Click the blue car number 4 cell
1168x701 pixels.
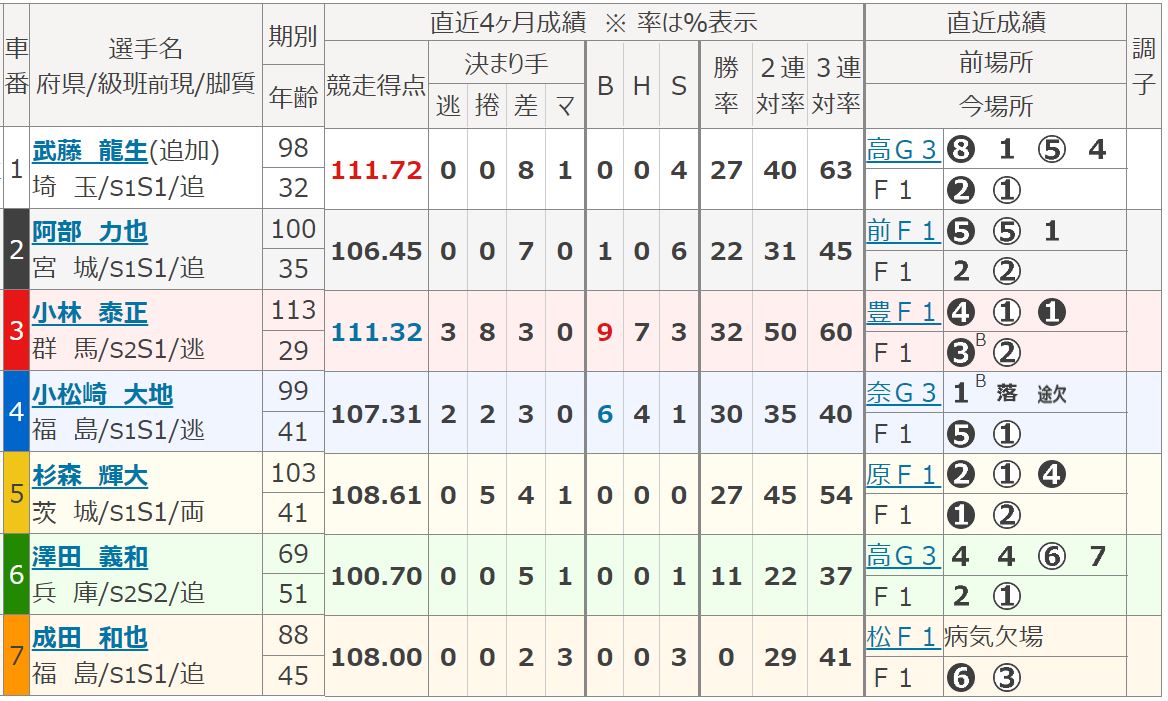15,412
